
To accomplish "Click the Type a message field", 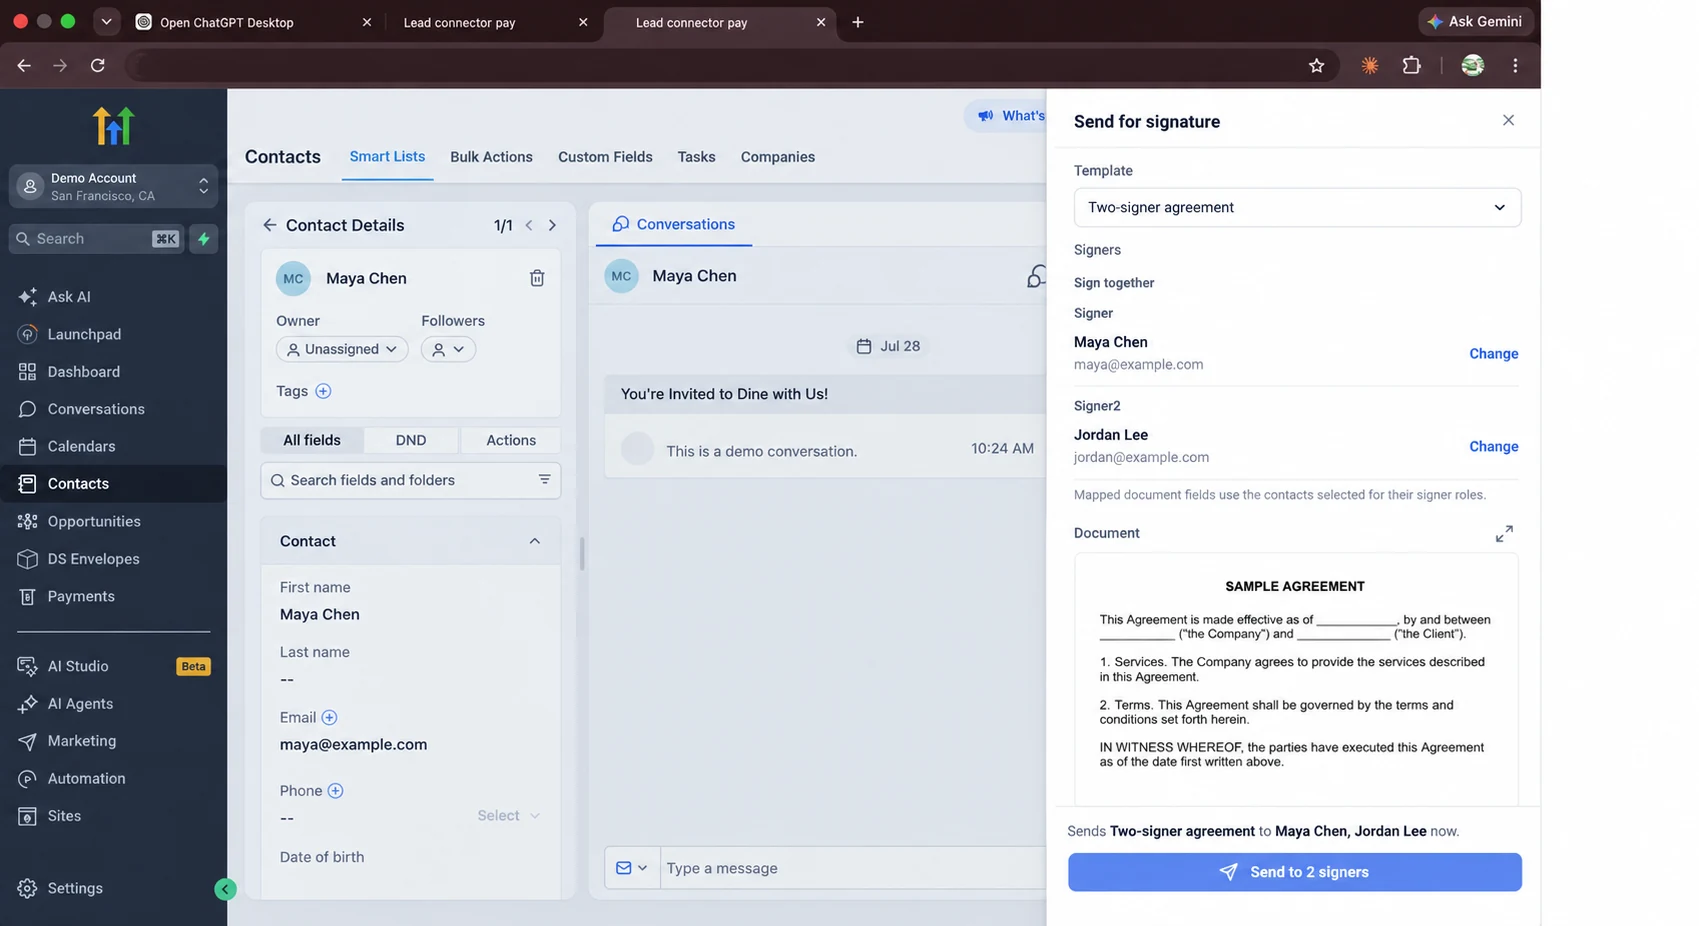I will point(853,868).
